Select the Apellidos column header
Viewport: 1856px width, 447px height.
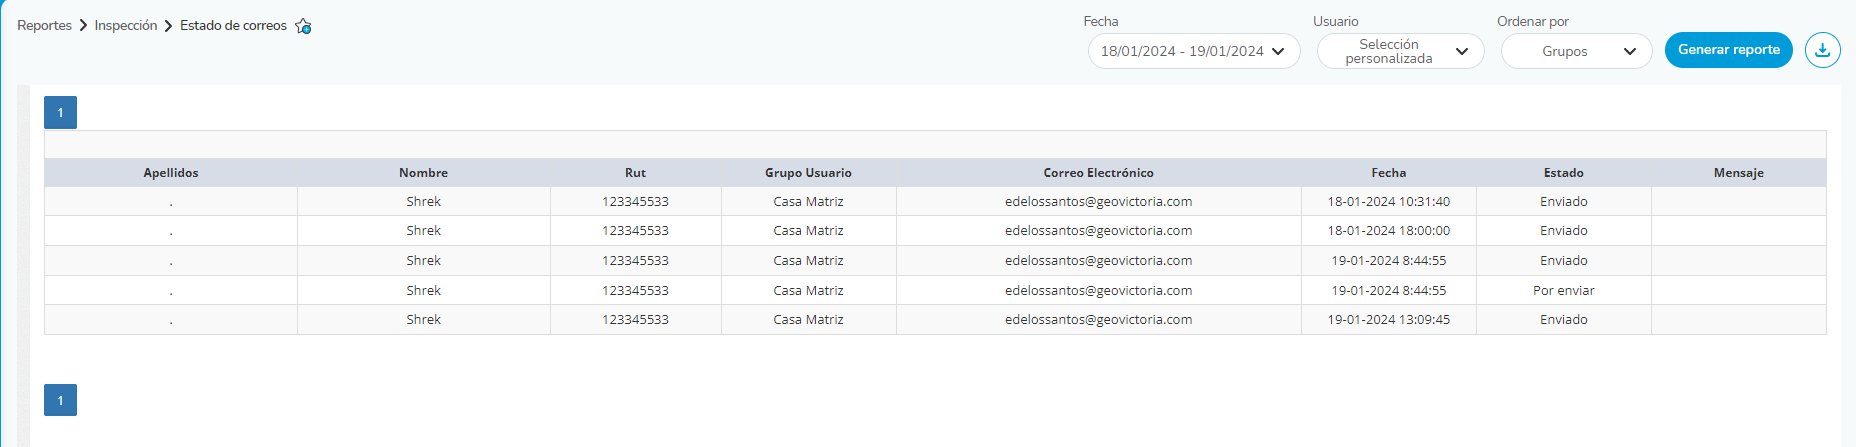coord(171,173)
